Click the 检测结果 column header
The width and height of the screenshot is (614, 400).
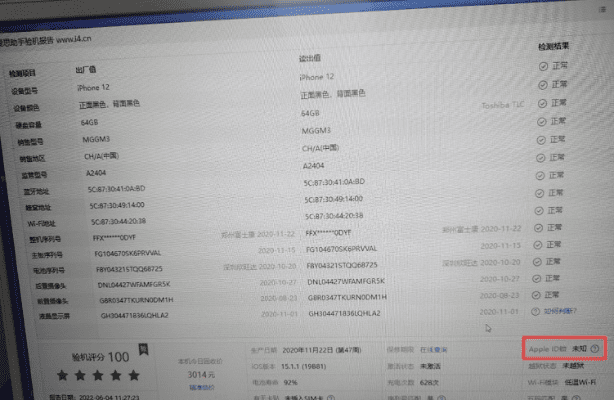click(x=553, y=47)
